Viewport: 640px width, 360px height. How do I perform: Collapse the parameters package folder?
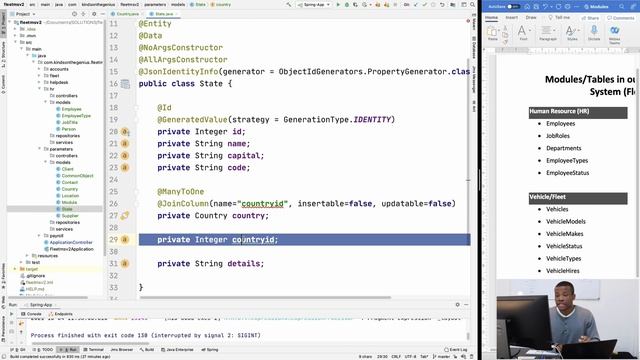pos(40,149)
